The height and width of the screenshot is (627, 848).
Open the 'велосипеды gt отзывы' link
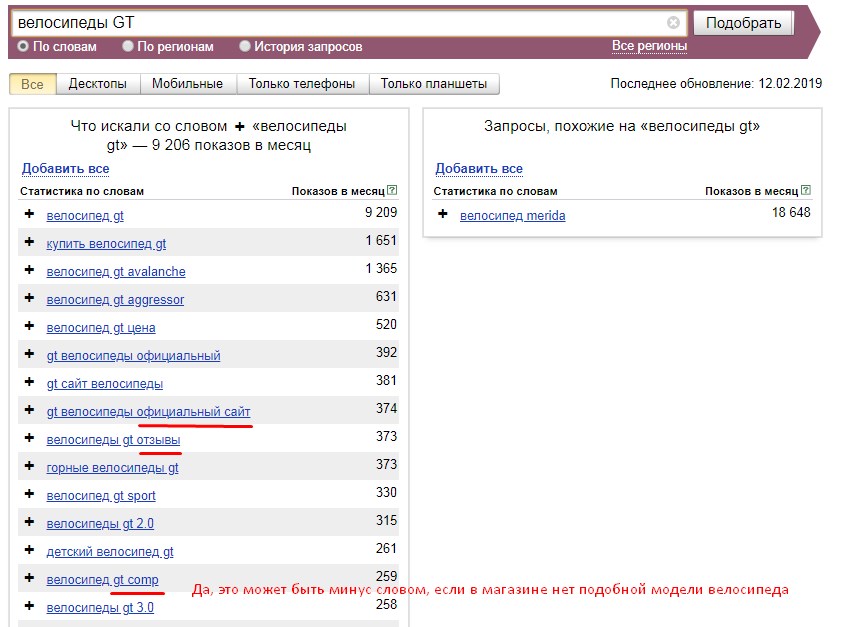(x=113, y=440)
